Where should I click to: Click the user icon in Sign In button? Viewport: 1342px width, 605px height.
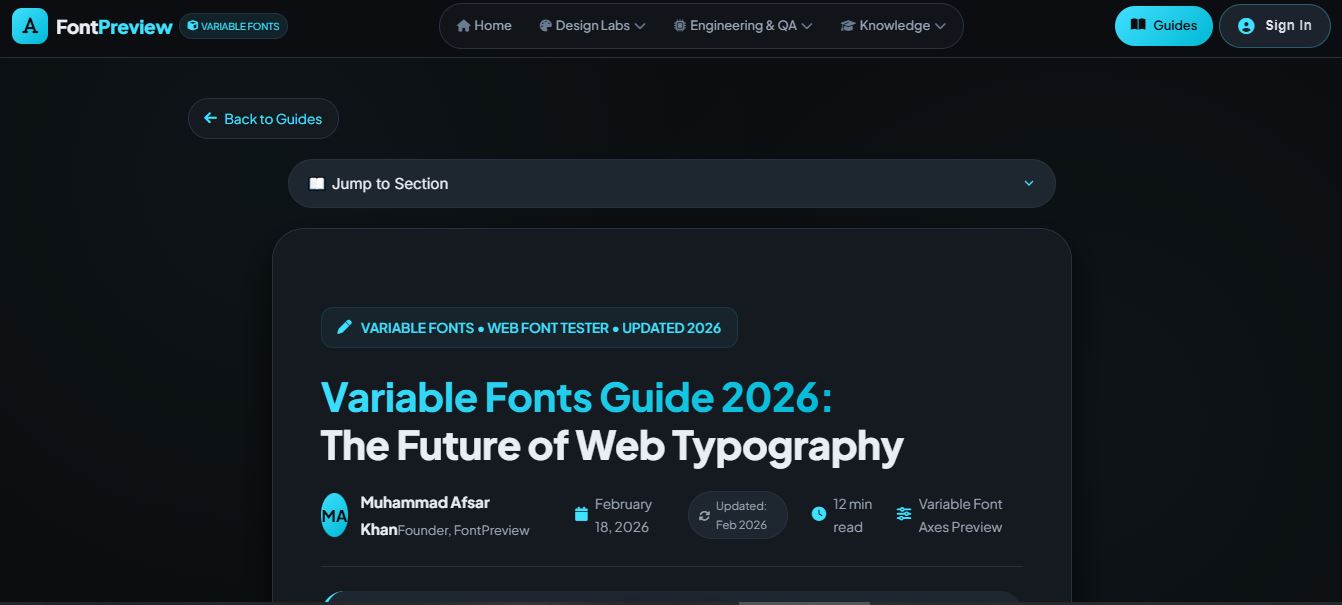click(1246, 26)
